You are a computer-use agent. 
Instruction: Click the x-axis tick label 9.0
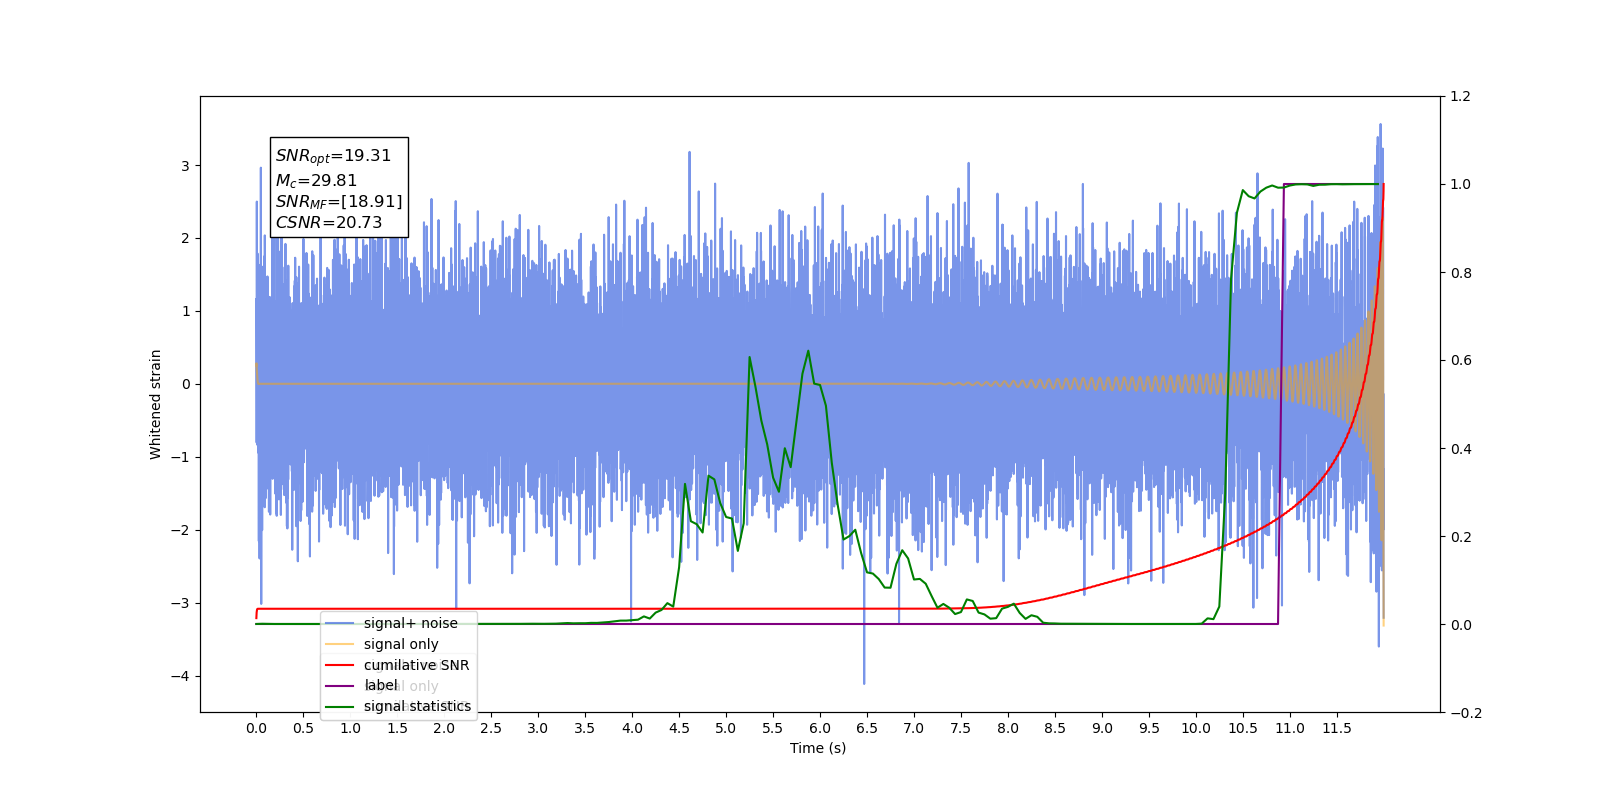(x=1102, y=728)
